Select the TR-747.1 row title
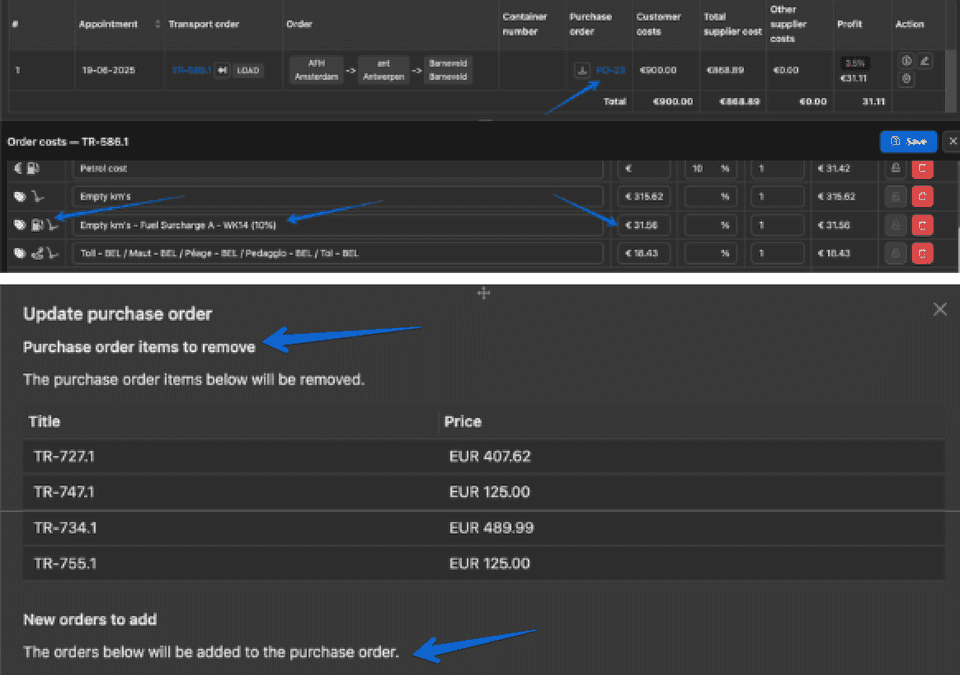 [64, 492]
